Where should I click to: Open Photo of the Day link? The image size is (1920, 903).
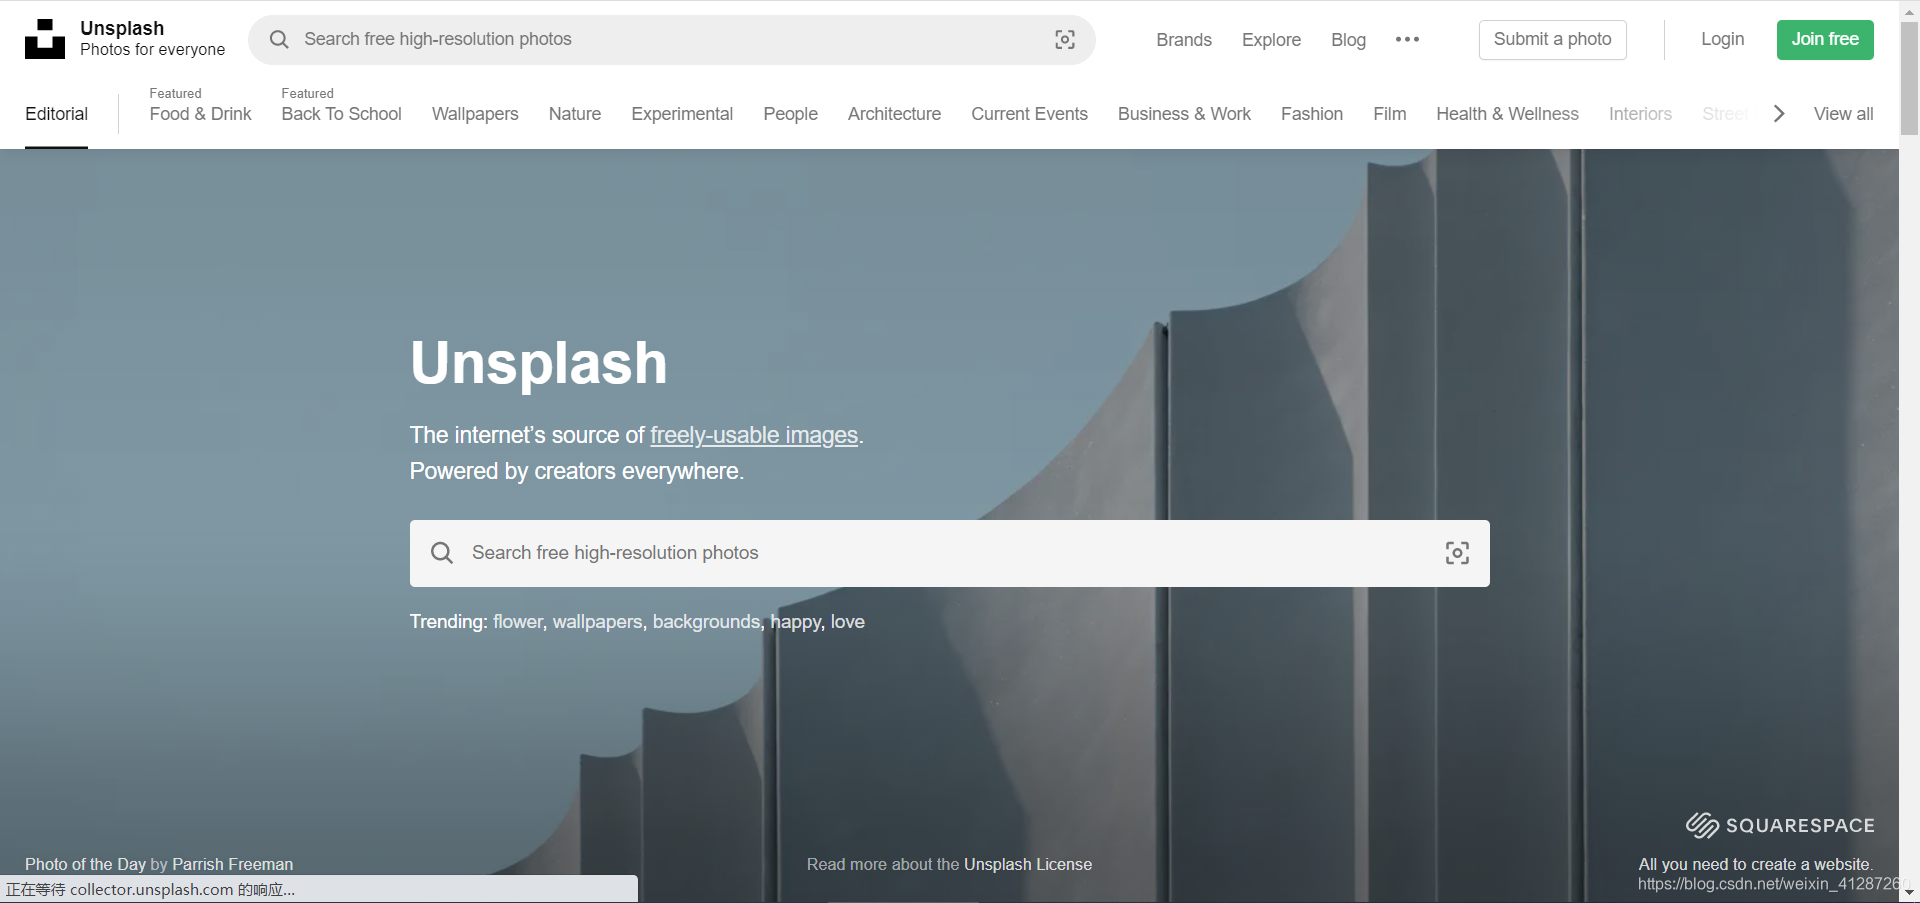(x=85, y=864)
